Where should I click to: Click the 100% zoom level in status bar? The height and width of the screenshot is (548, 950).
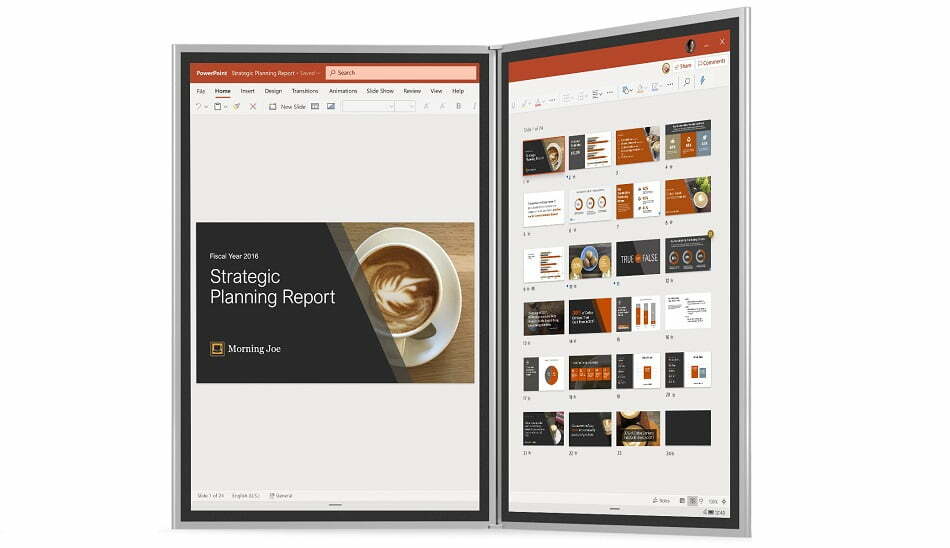(x=713, y=501)
